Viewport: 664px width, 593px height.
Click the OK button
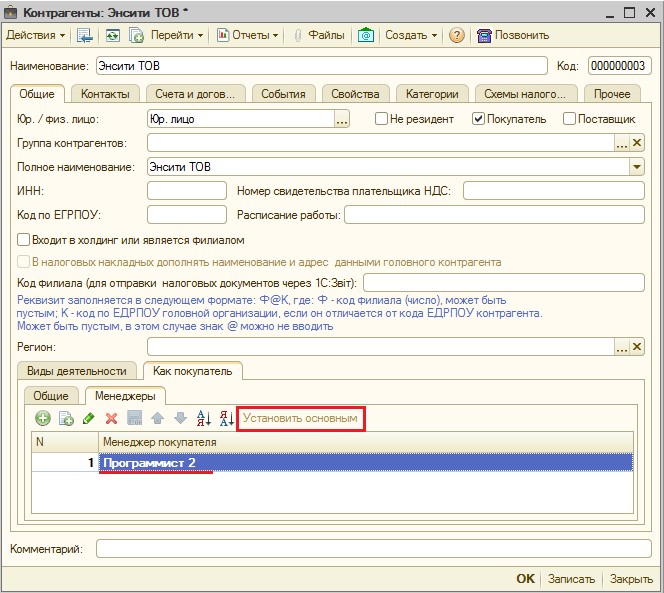[525, 579]
